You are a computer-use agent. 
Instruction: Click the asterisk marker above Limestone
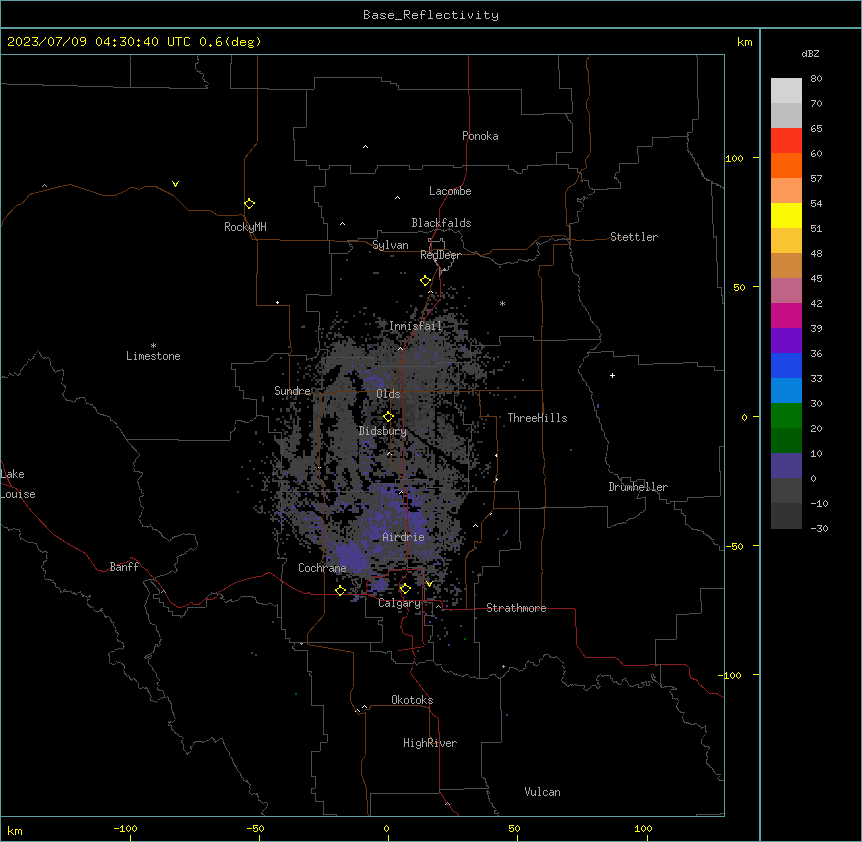point(153,346)
